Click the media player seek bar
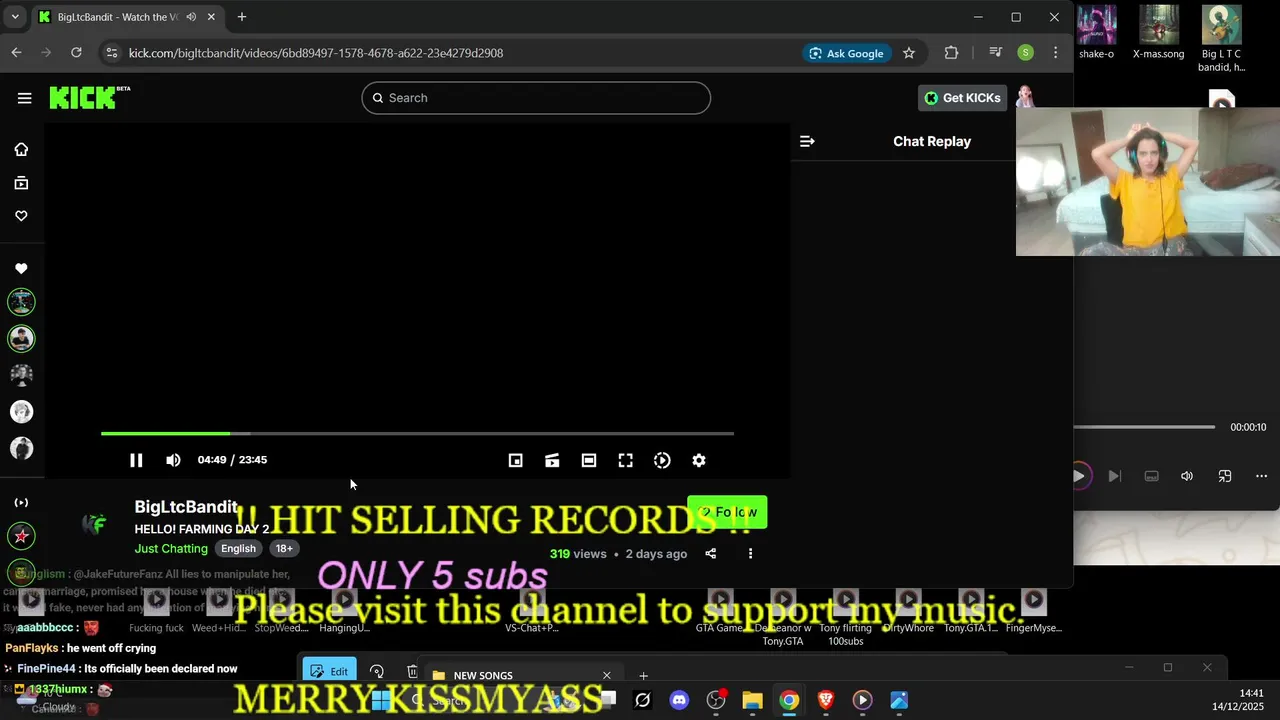1280x720 pixels. click(x=1144, y=427)
